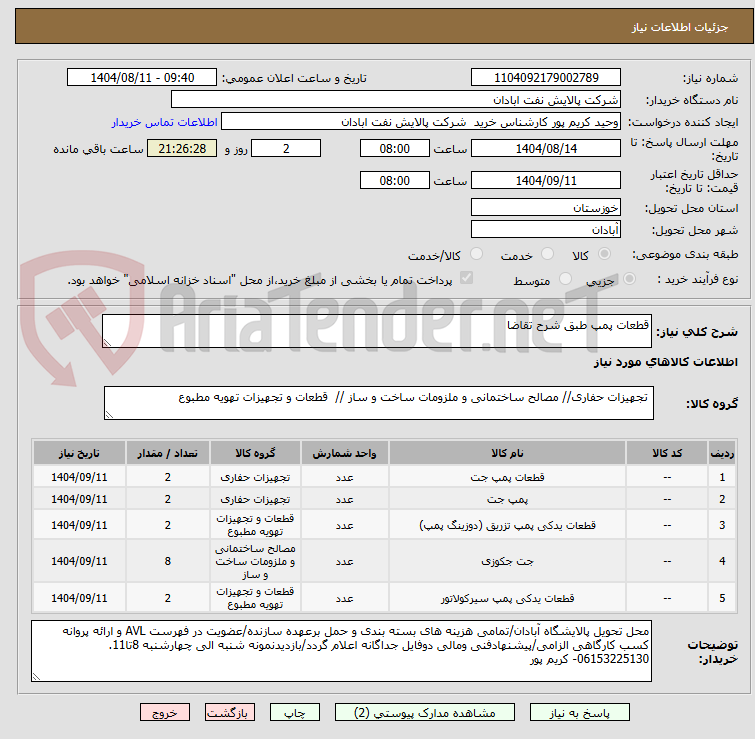Click resize handle of goods group box

pos(109,415)
